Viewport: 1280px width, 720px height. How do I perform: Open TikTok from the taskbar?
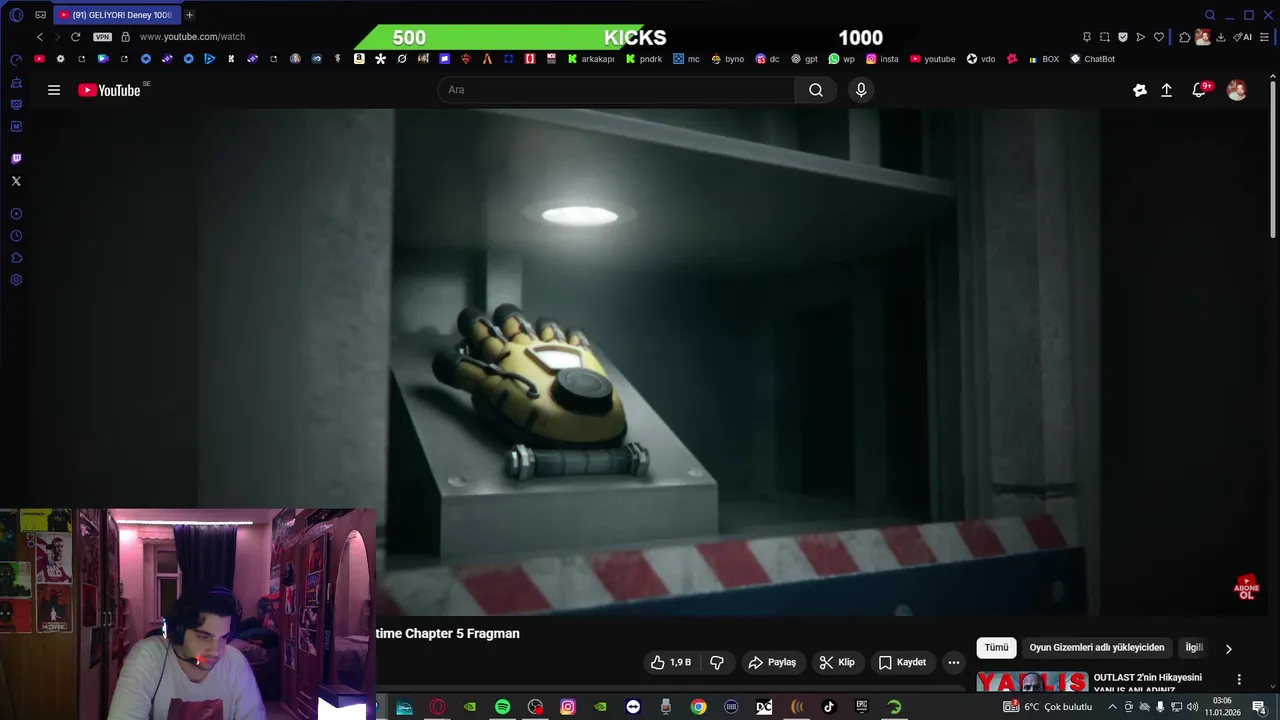[829, 707]
